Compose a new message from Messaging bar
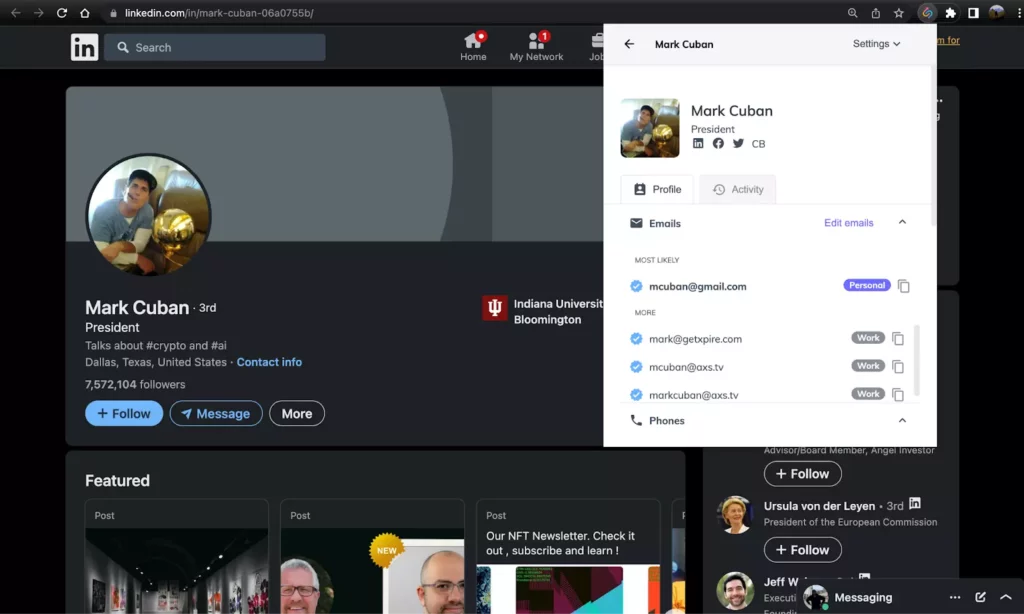Image resolution: width=1024 pixels, height=614 pixels. pyautogui.click(x=980, y=597)
